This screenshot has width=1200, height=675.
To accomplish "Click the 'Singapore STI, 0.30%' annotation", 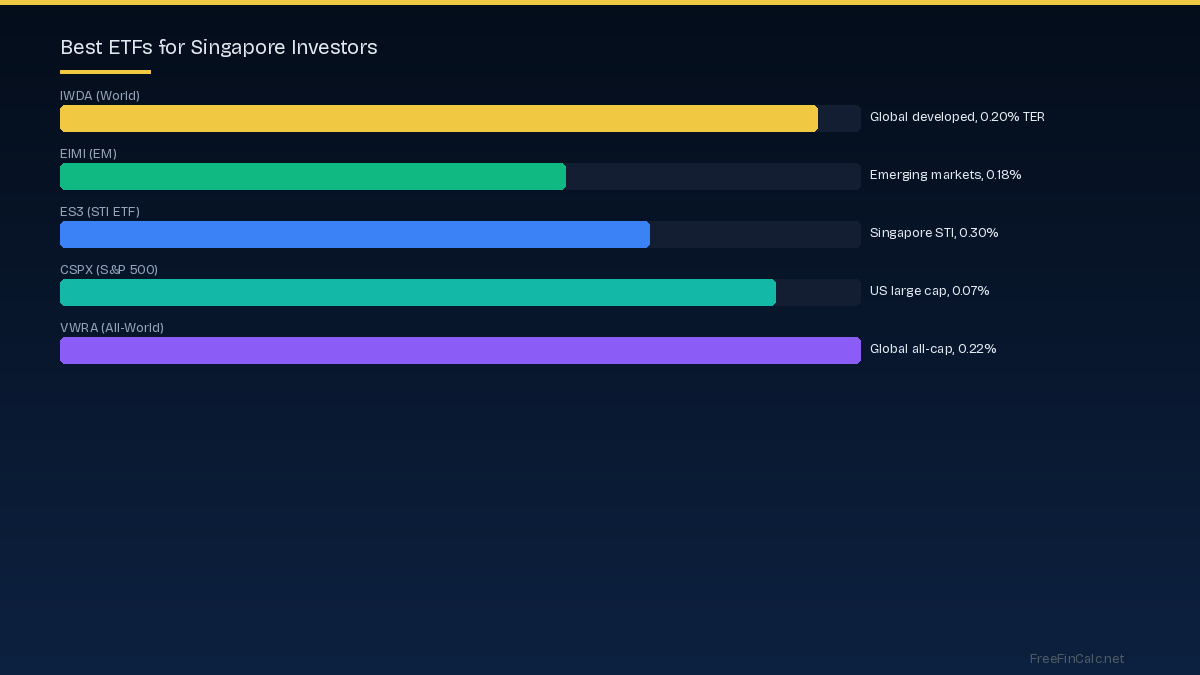I will 934,233.
